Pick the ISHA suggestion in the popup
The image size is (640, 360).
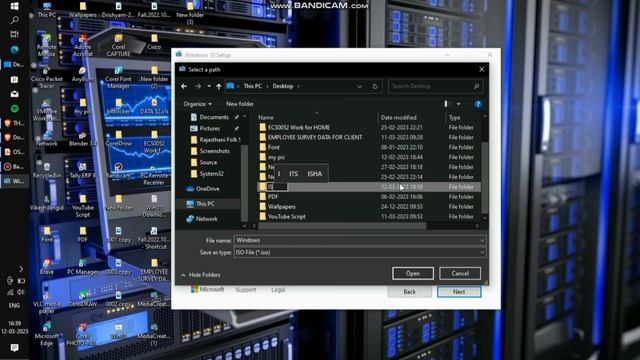314,174
